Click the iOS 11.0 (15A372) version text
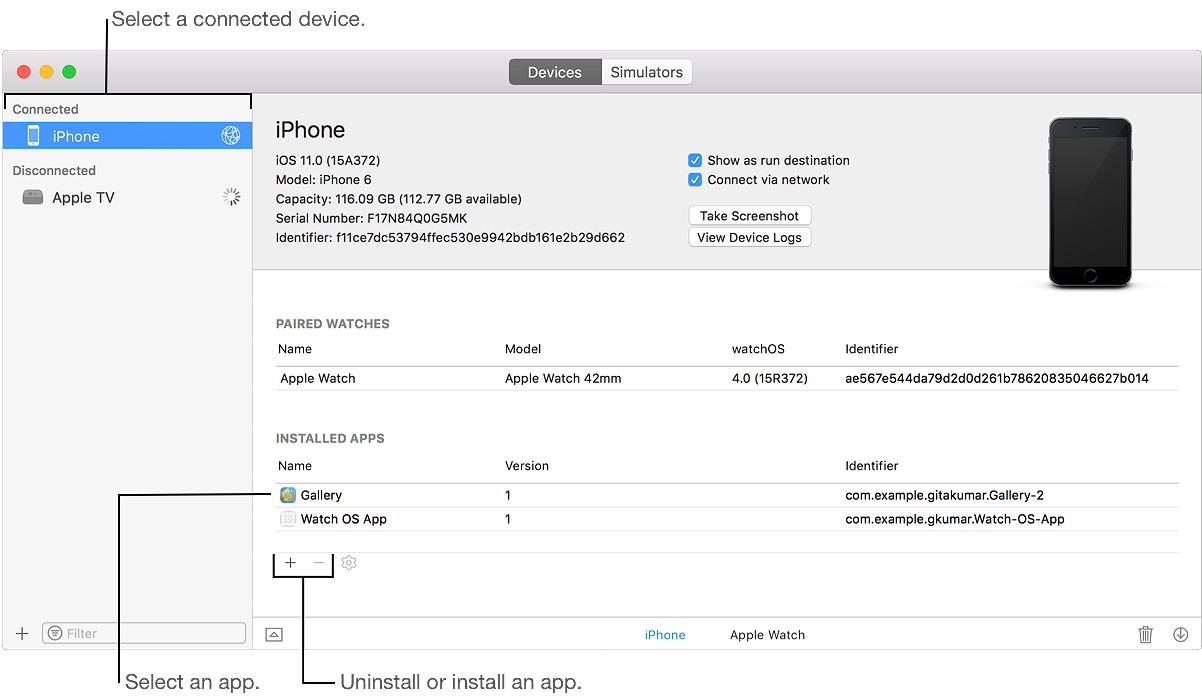 328,160
